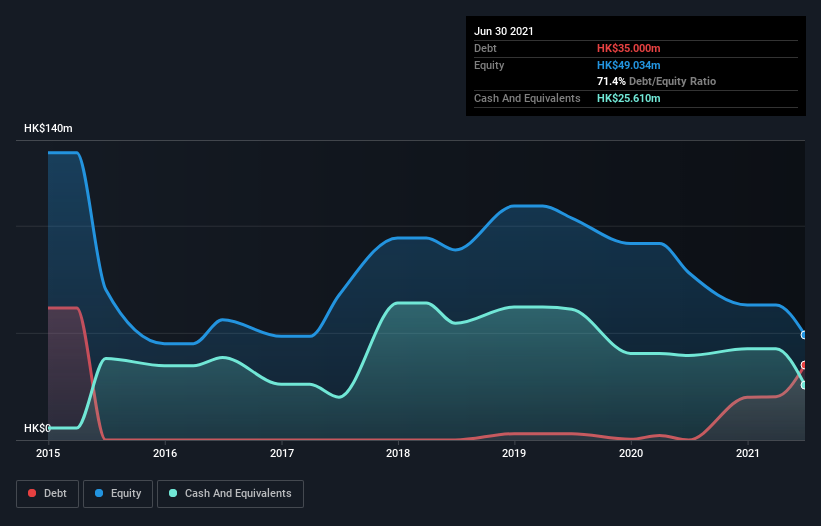821x526 pixels.
Task: Click the HK$140m y-axis label
Action: [48, 129]
